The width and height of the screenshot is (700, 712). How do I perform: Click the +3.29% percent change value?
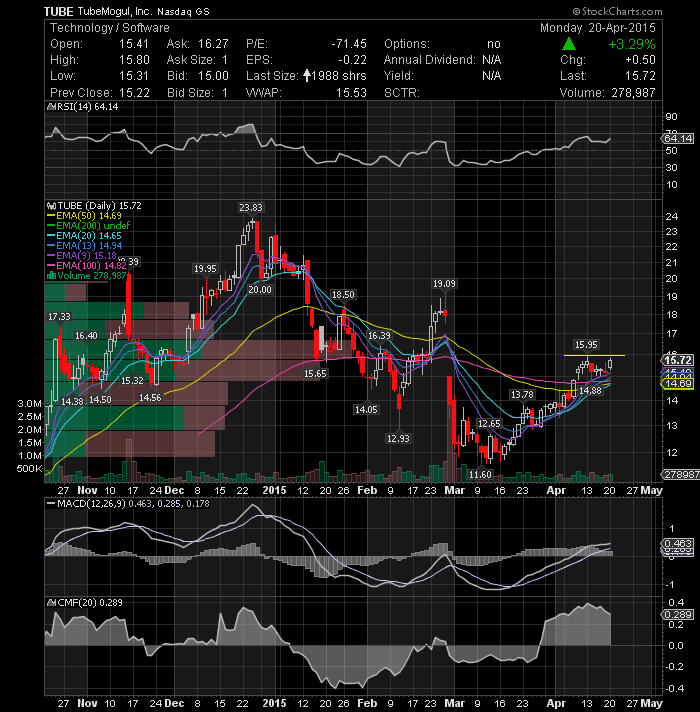[632, 44]
